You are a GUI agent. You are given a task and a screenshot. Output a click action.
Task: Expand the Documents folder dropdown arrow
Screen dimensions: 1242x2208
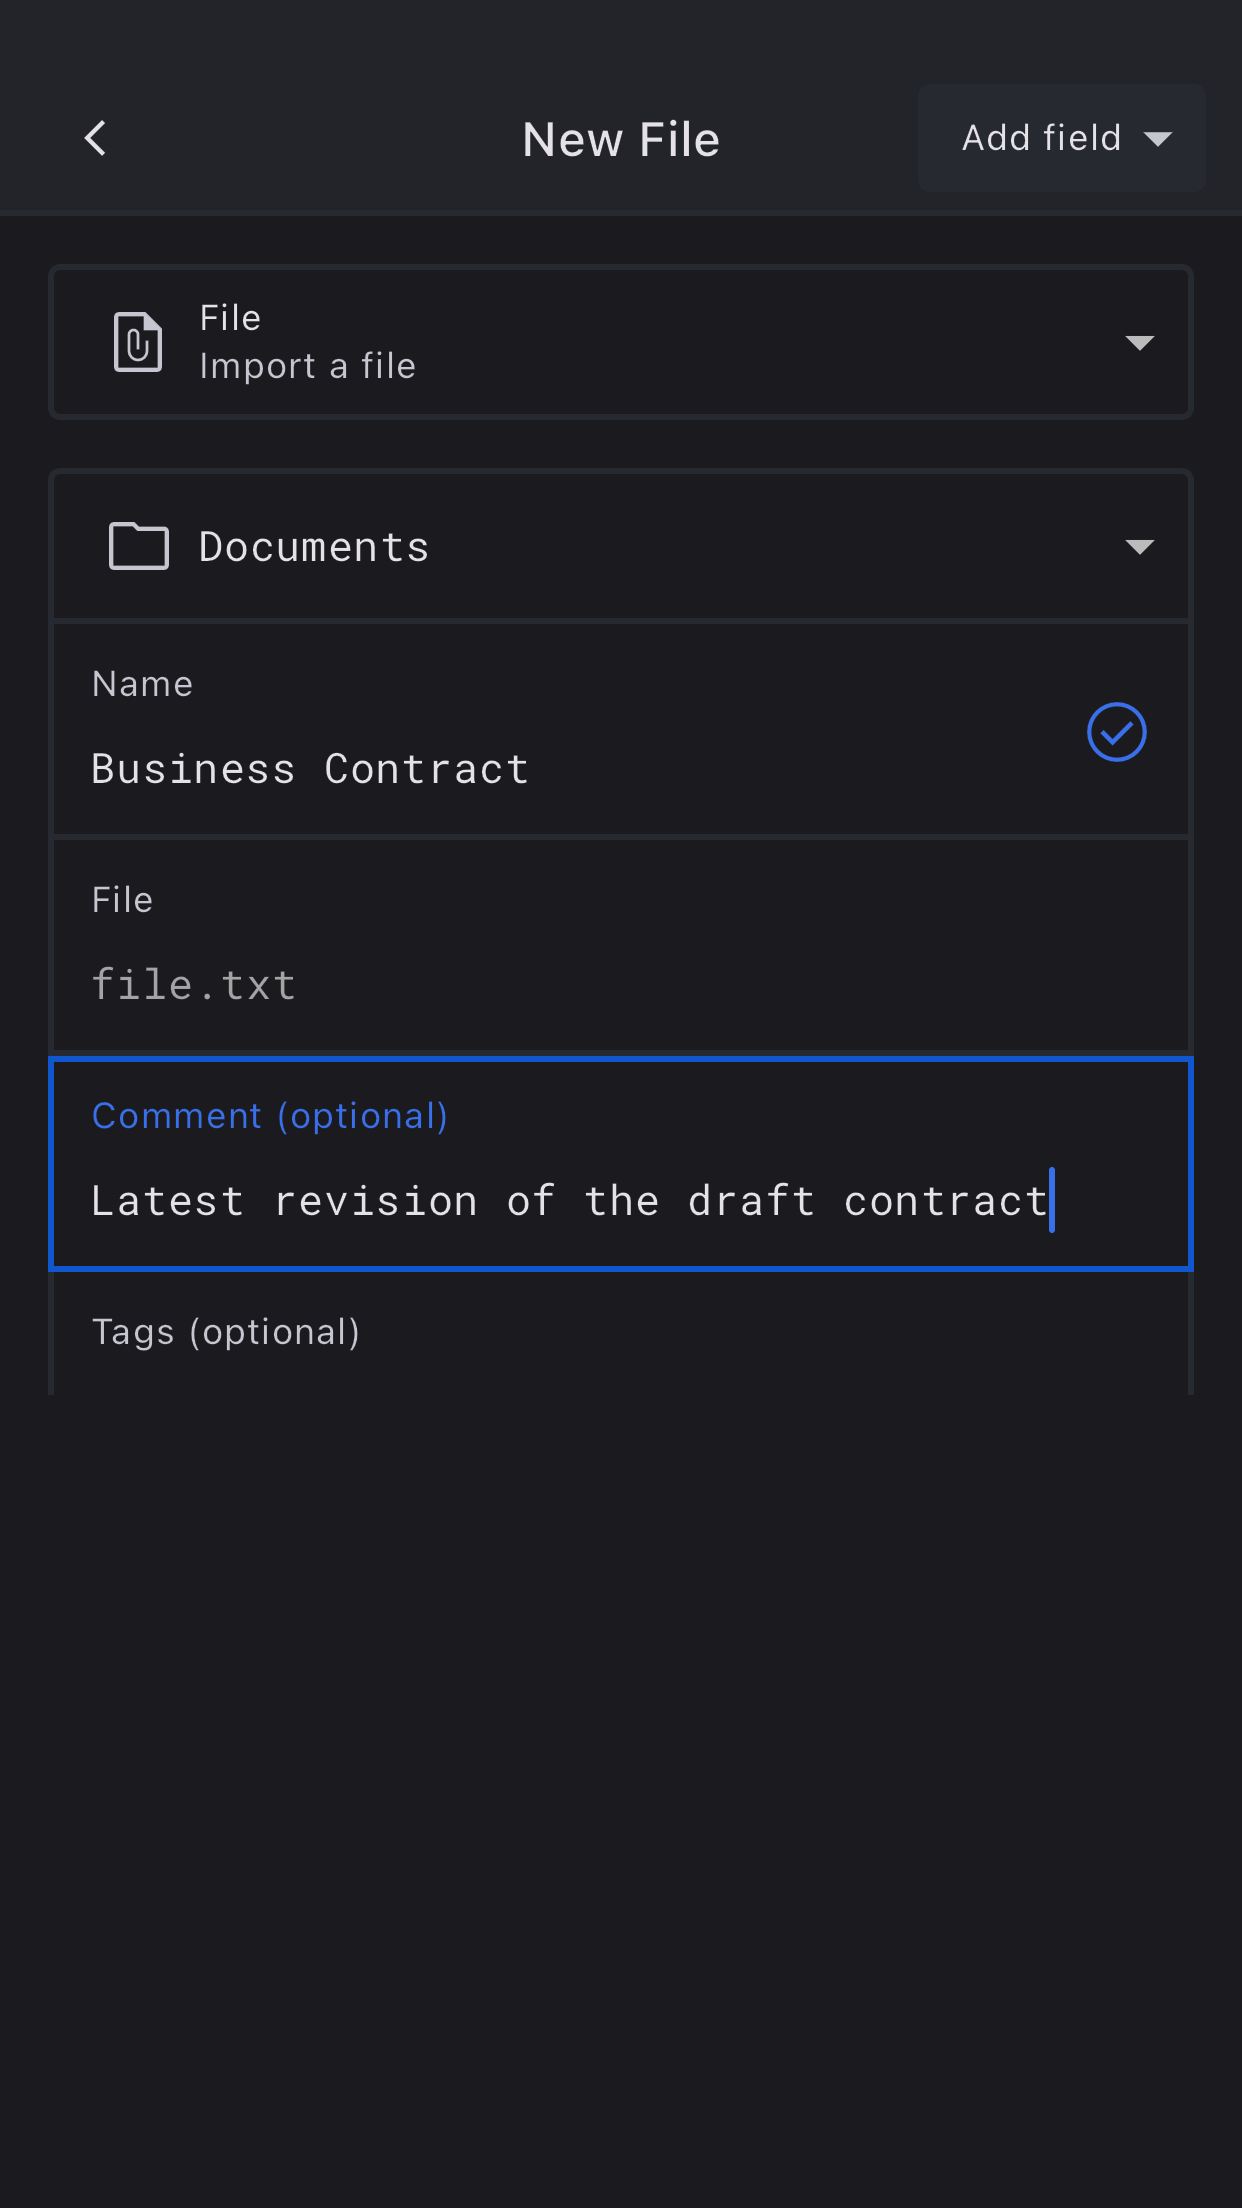[1139, 546]
